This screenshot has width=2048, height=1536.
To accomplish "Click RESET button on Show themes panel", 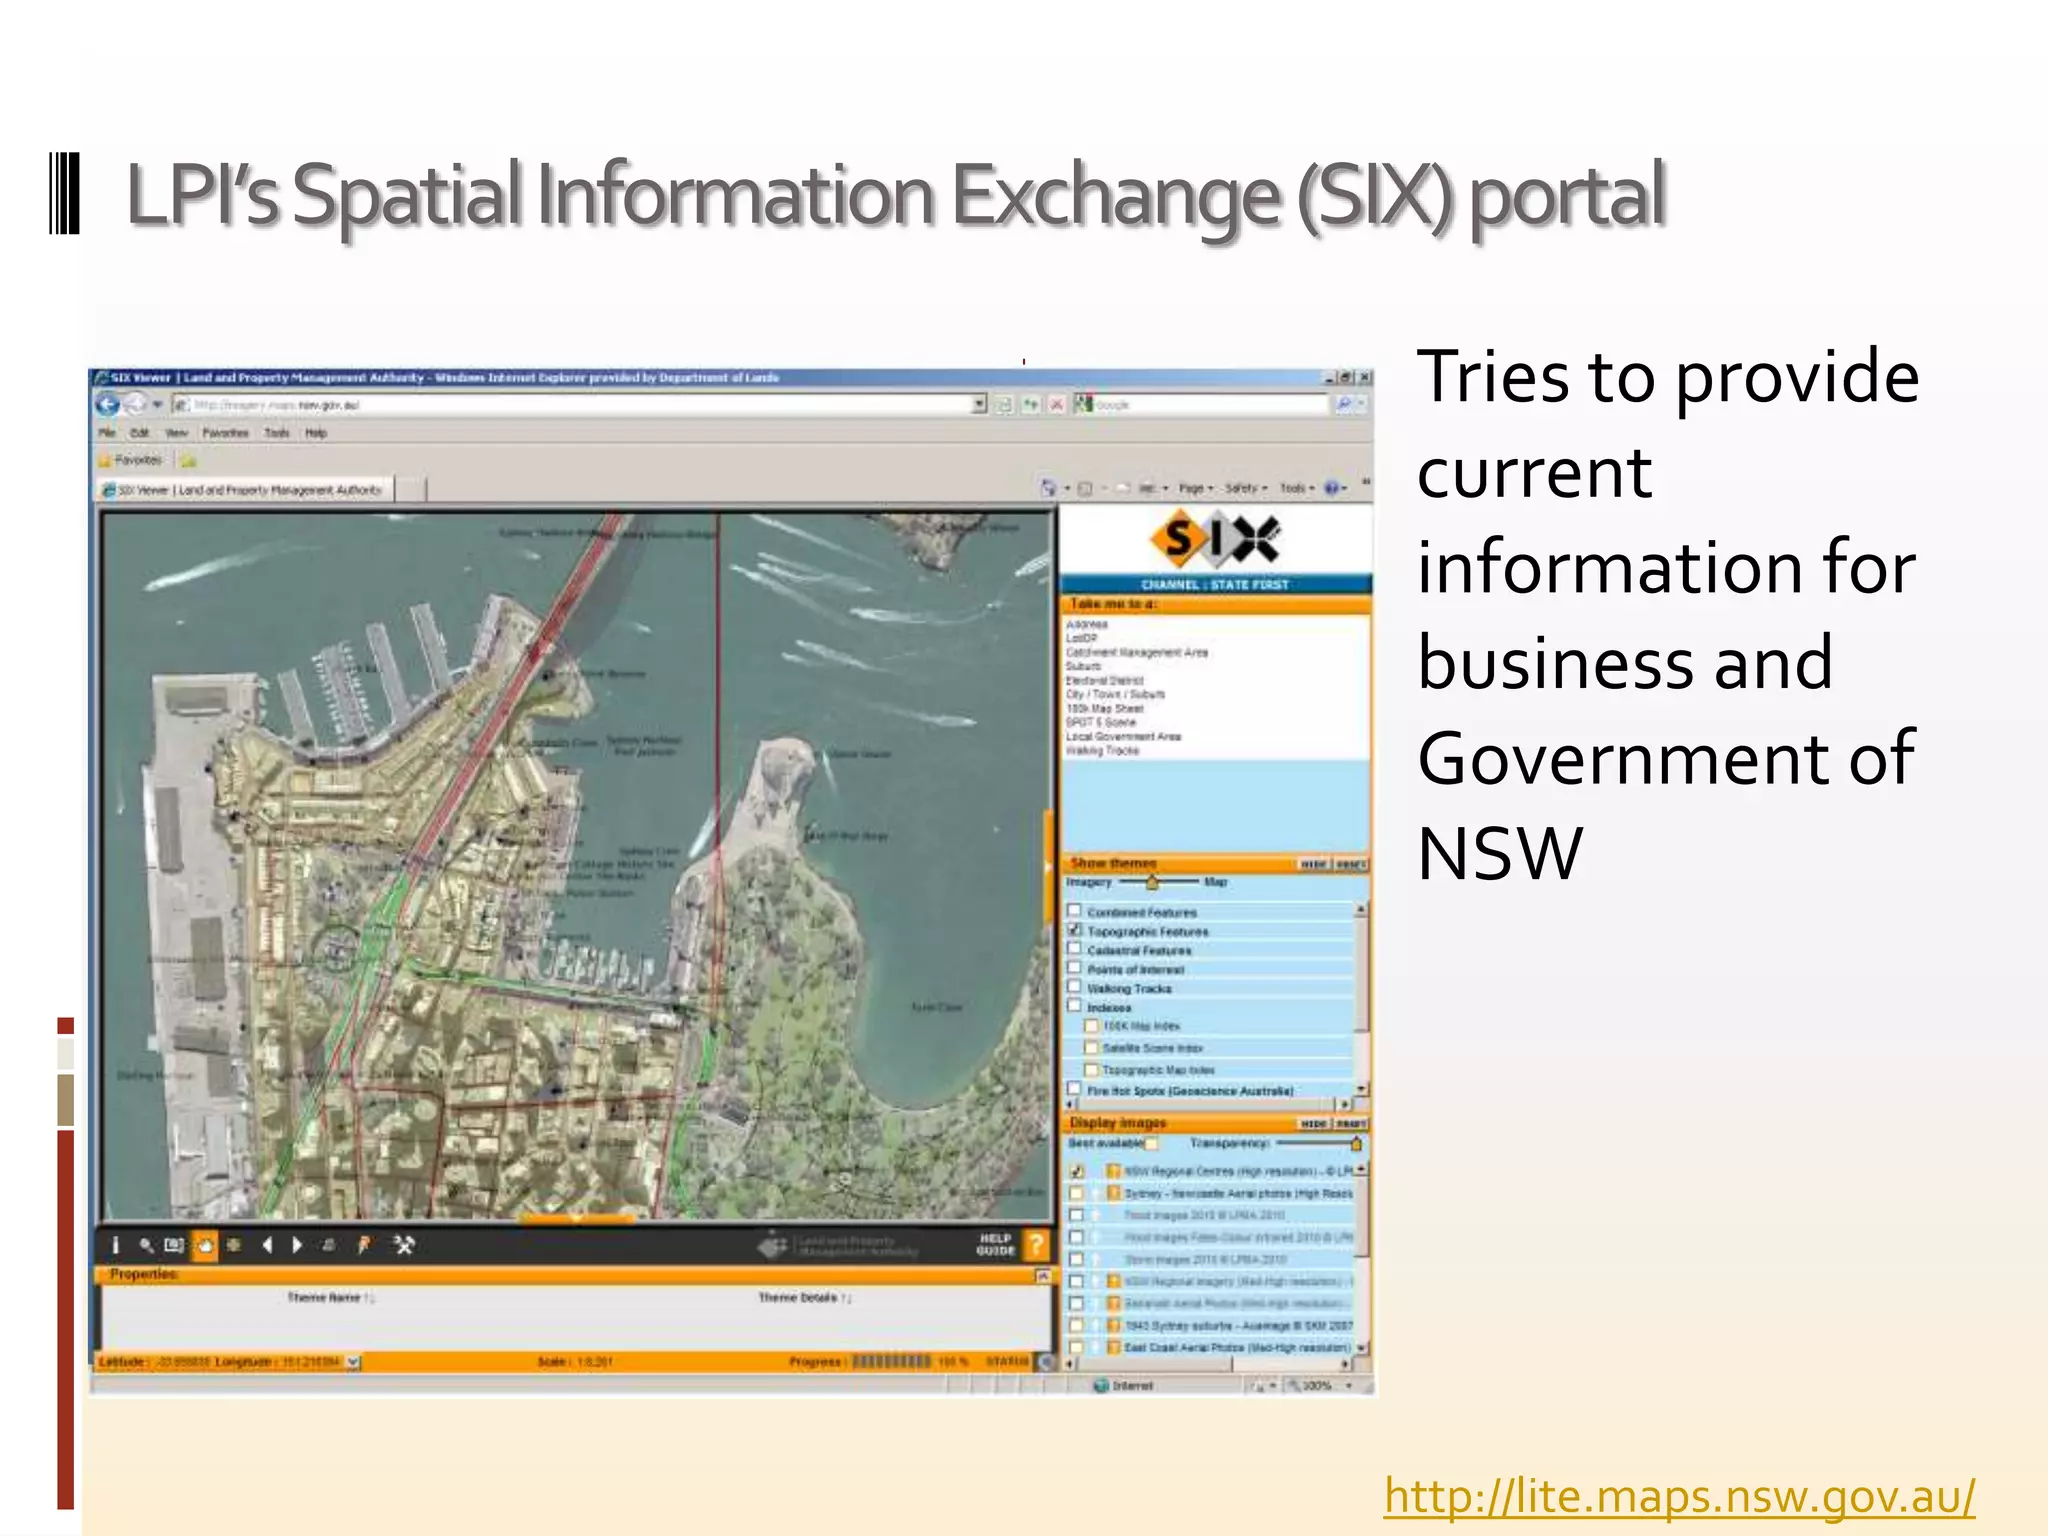I will pos(1351,864).
